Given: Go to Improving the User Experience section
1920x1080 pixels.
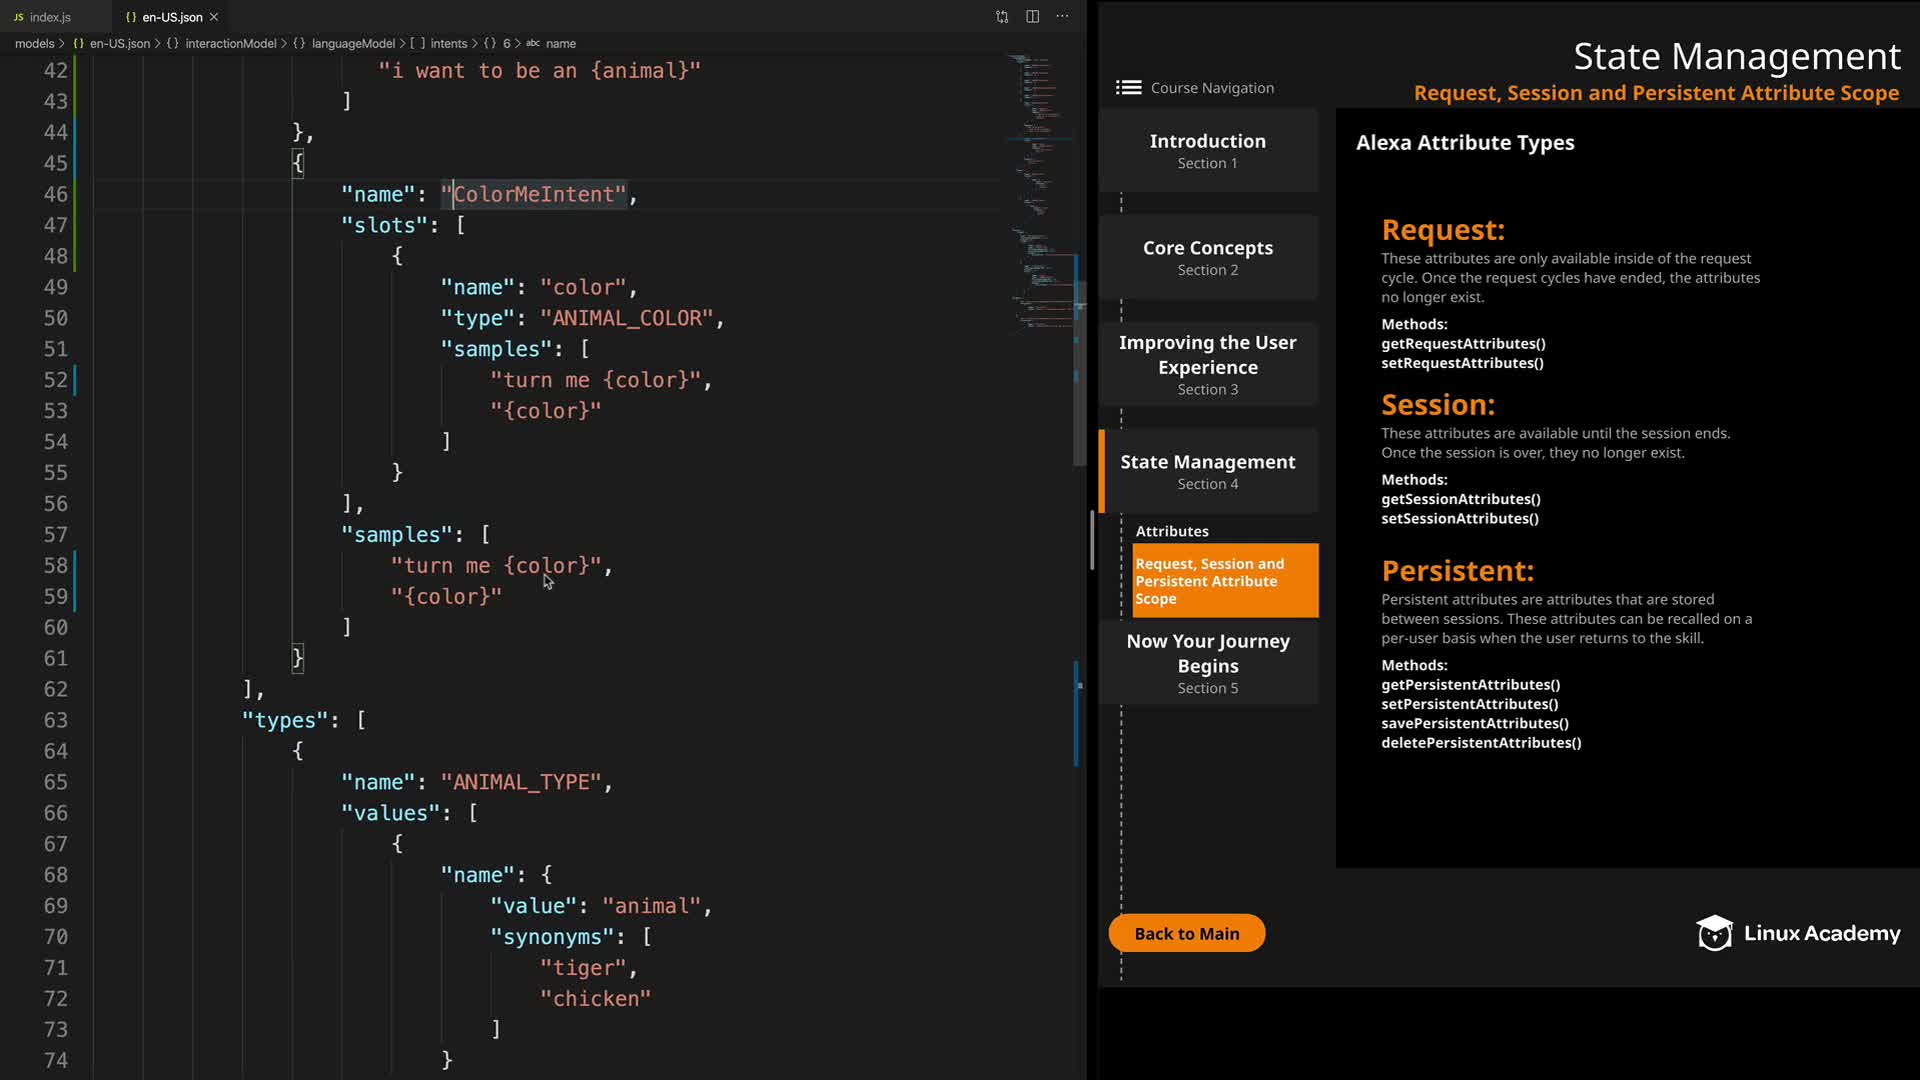Looking at the screenshot, I should point(1207,364).
